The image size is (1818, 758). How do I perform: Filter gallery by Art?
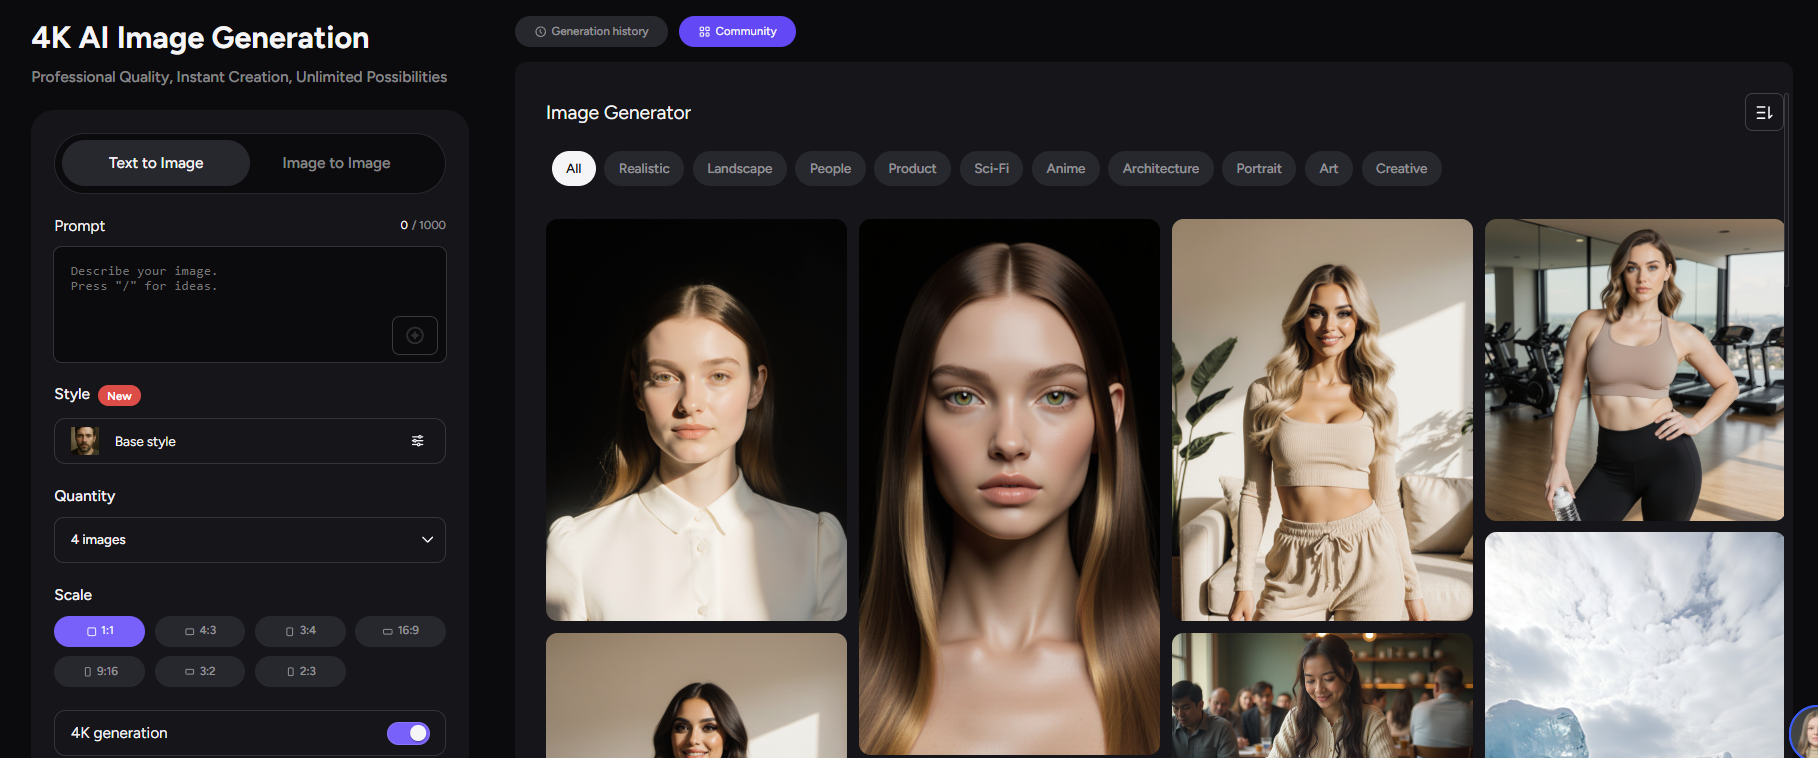[1328, 168]
